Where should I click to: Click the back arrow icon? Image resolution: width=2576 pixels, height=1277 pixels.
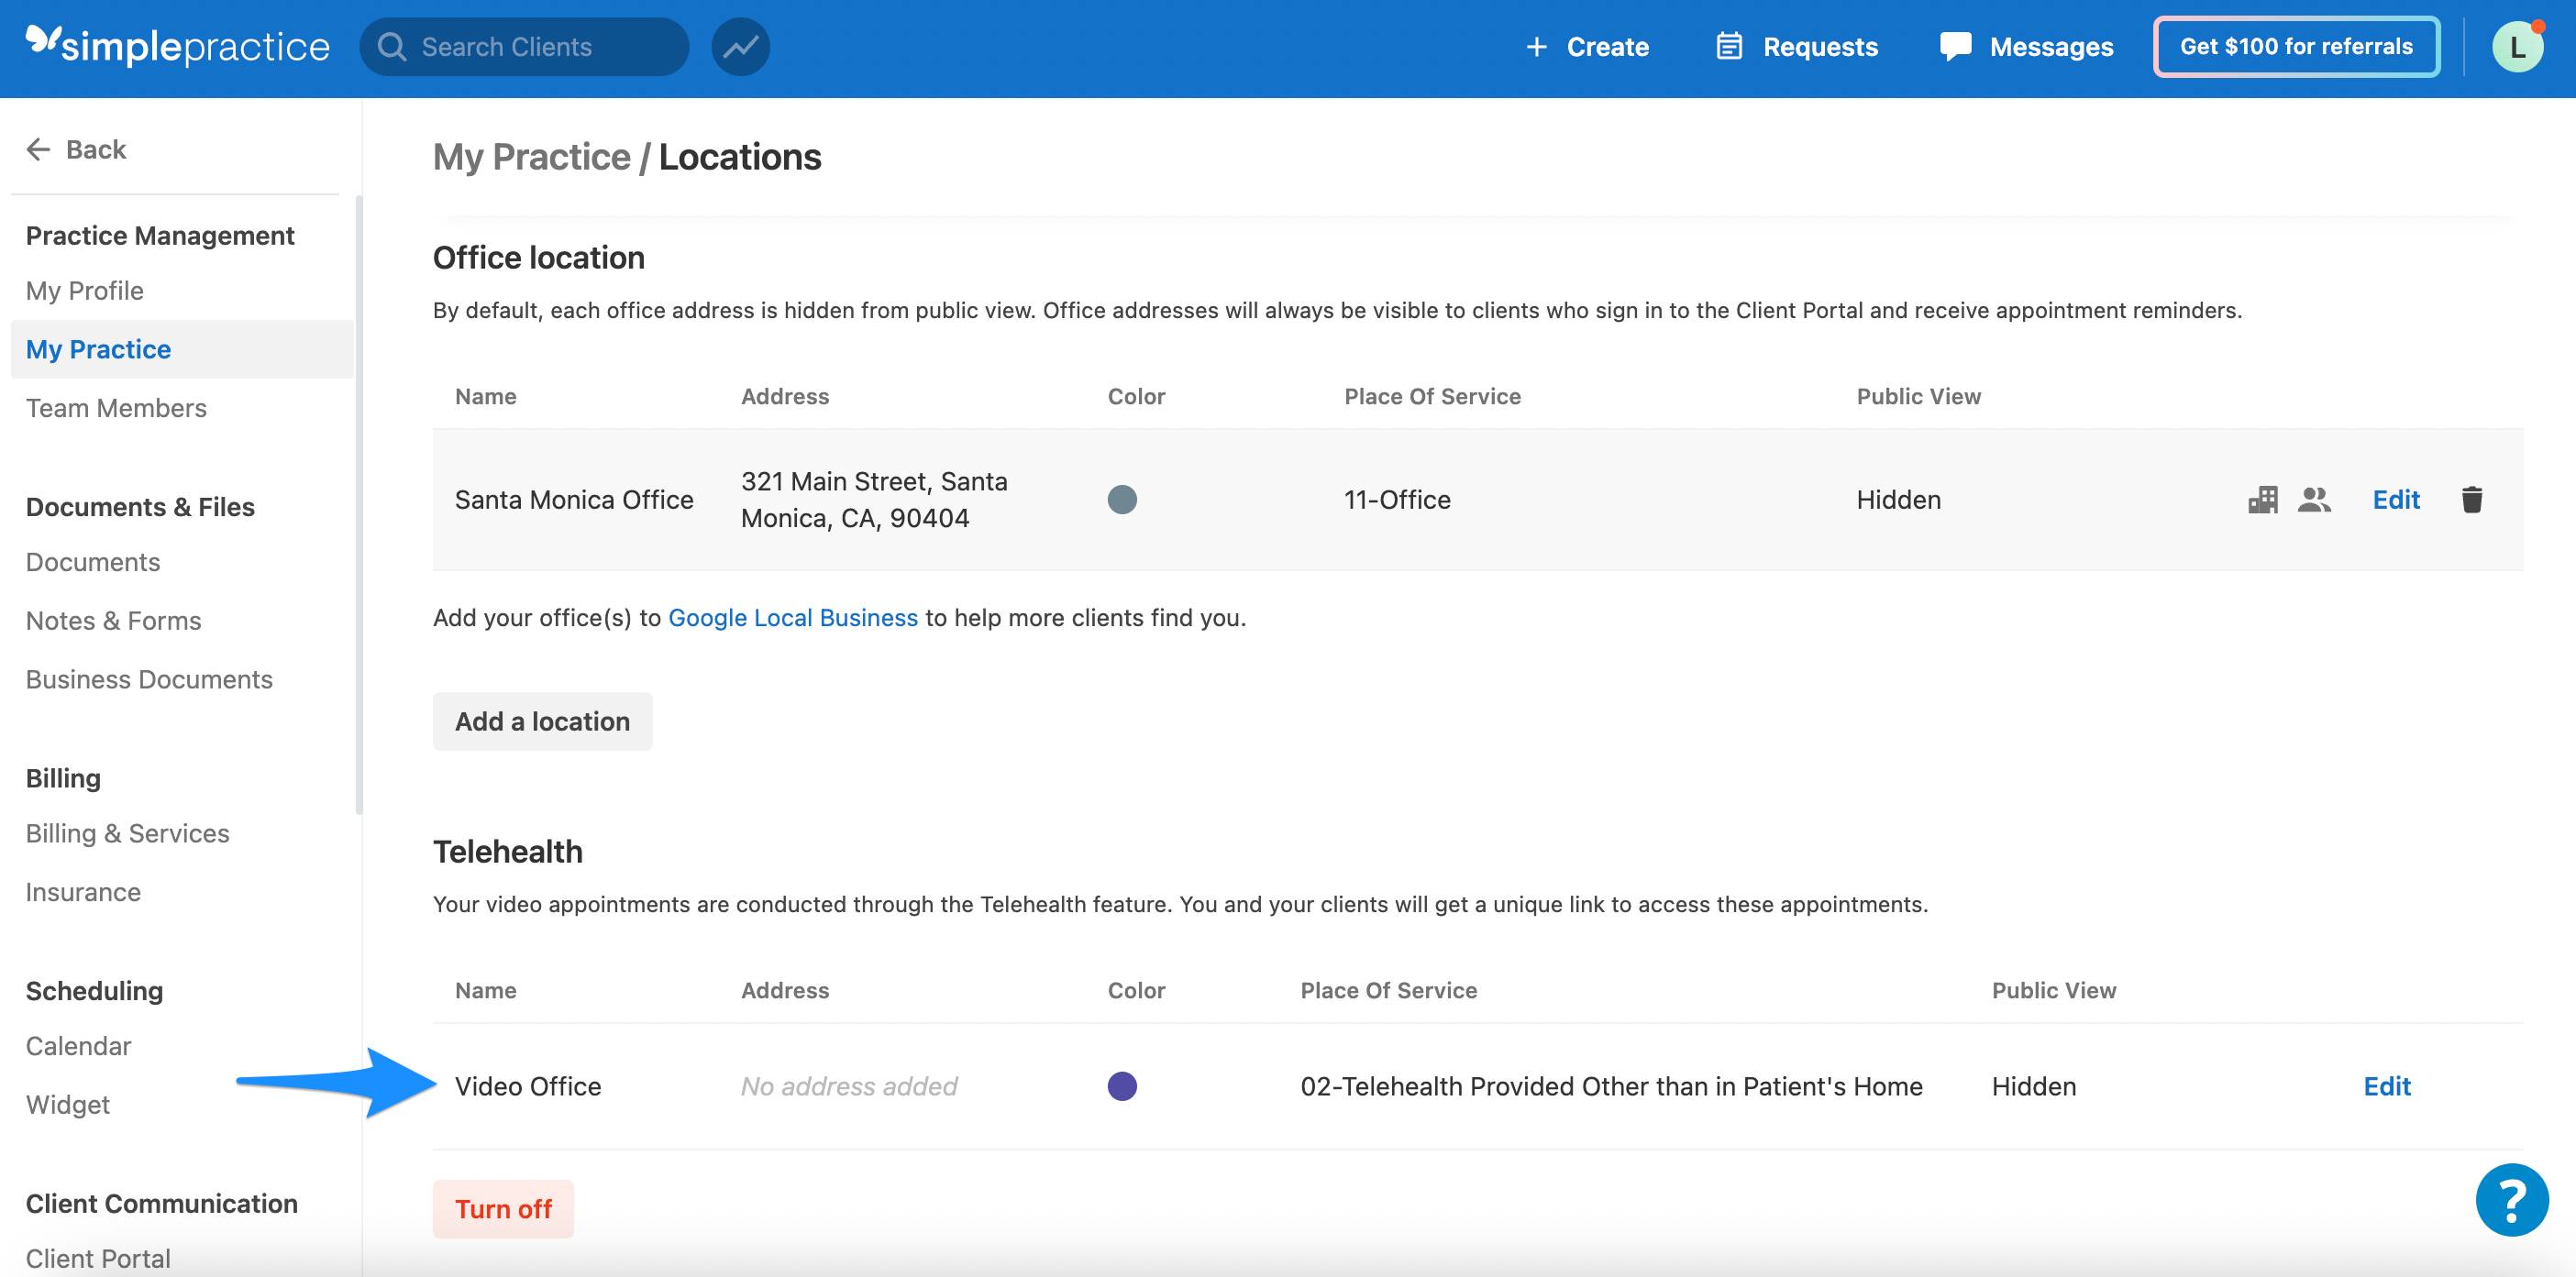pyautogui.click(x=38, y=150)
